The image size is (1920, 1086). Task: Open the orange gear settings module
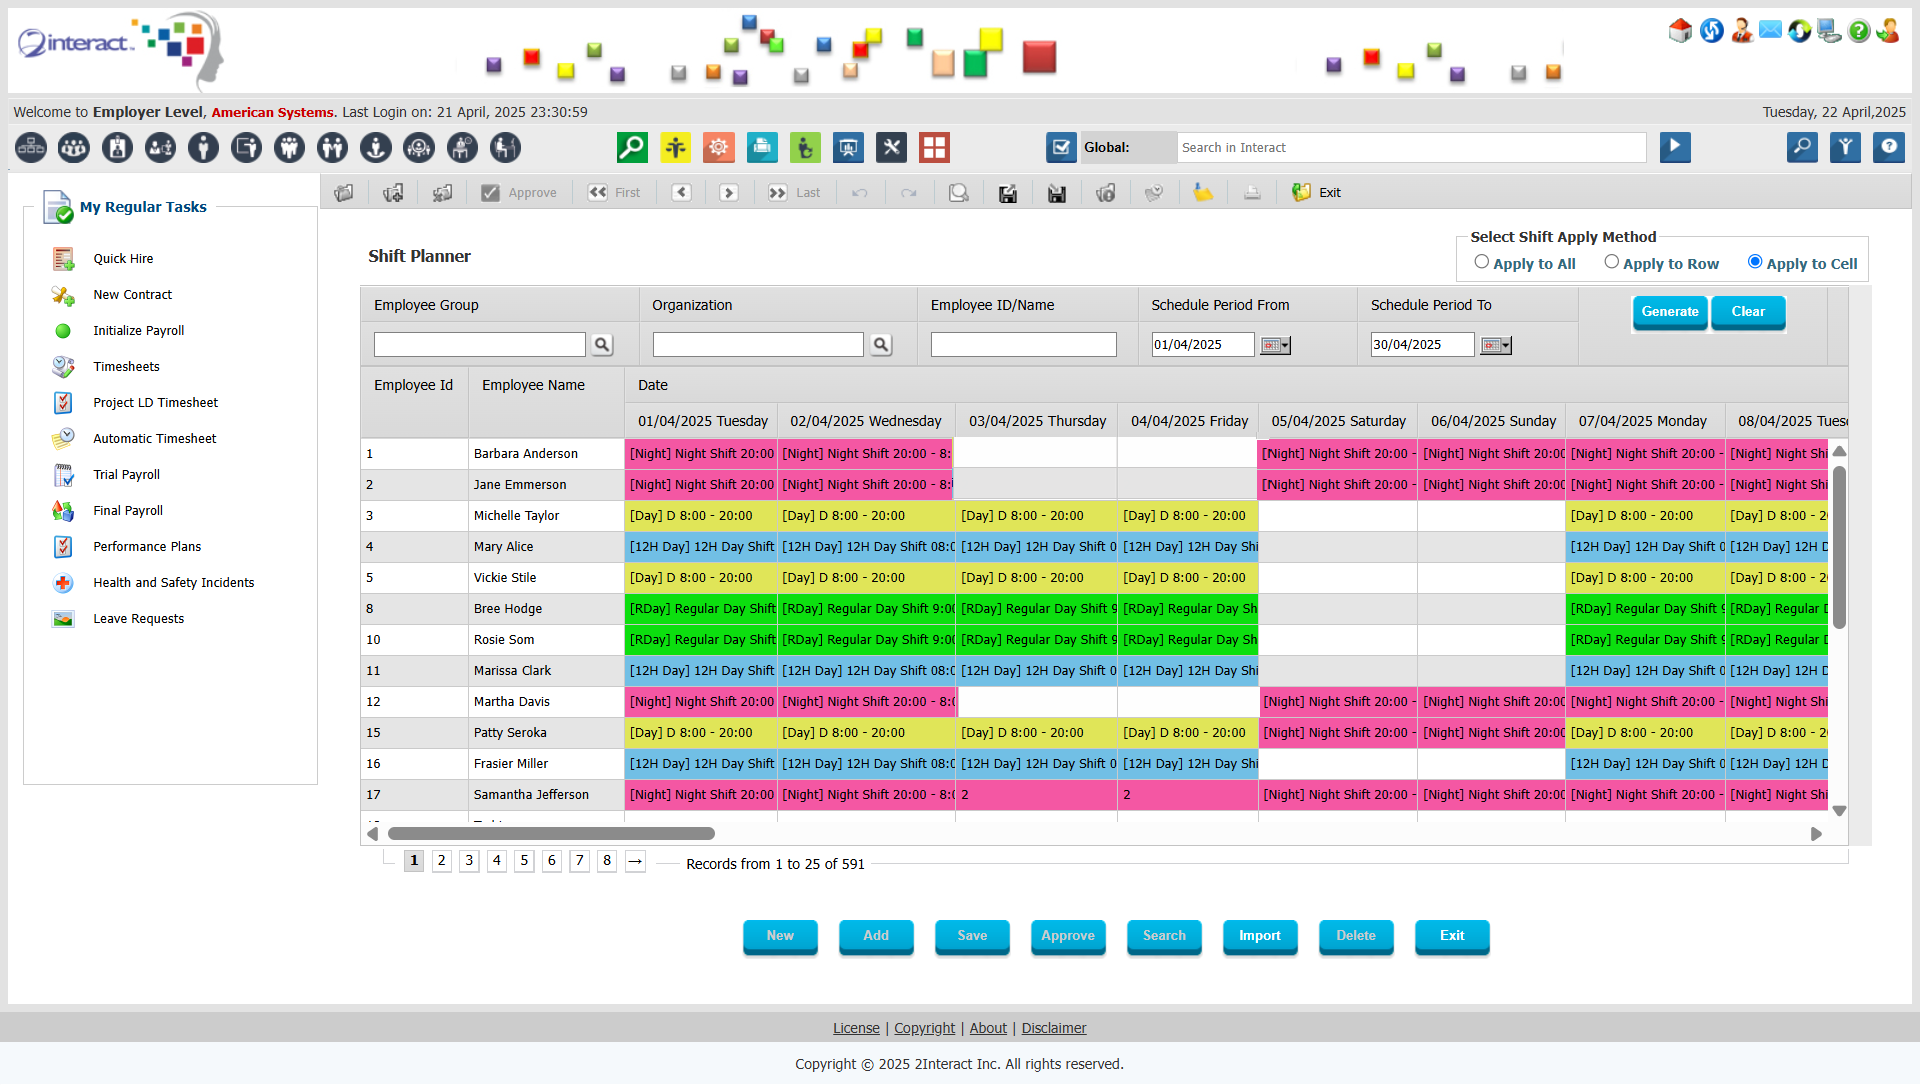coord(718,148)
